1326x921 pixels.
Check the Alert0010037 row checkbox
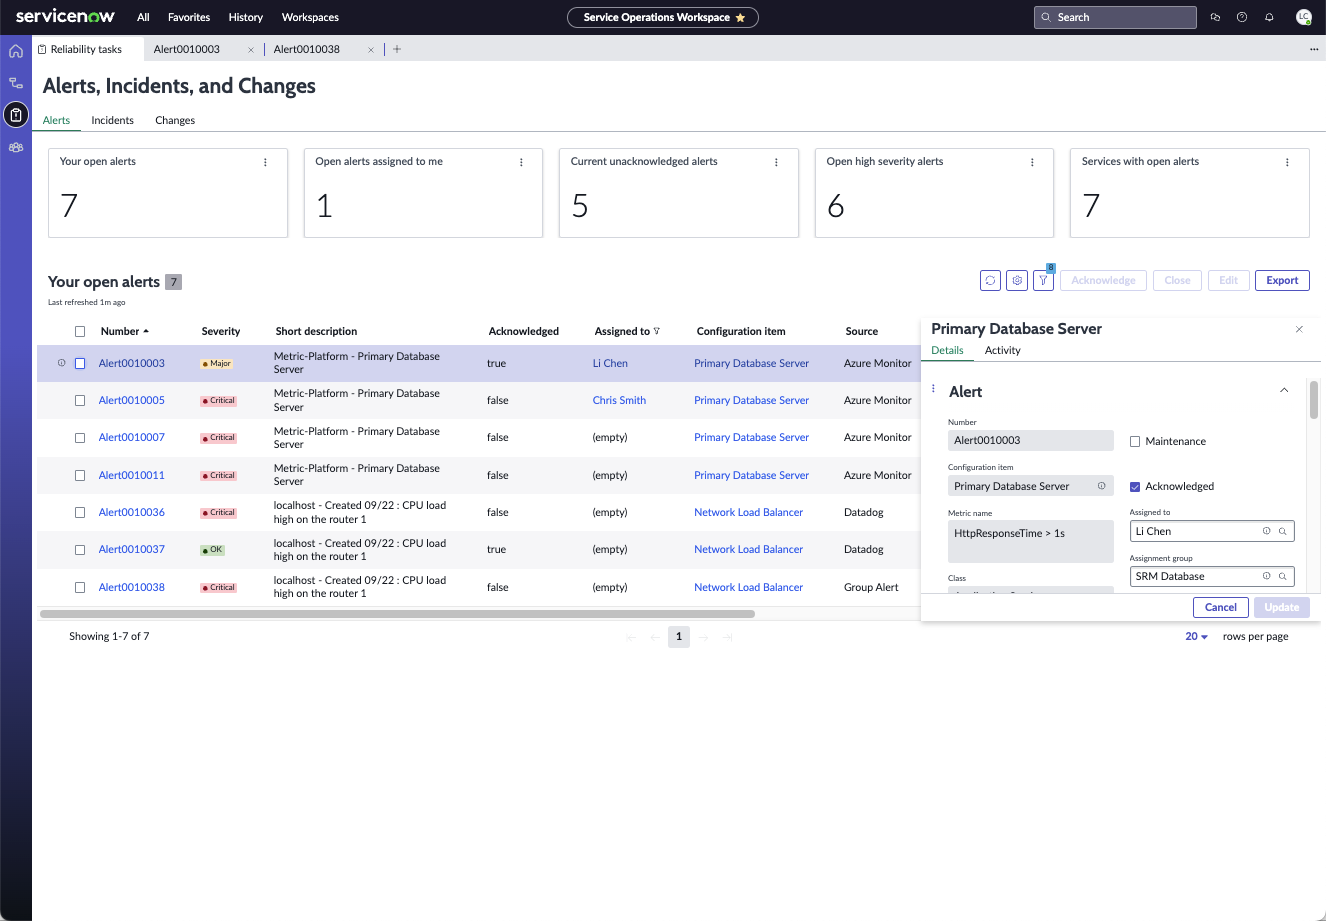80,549
